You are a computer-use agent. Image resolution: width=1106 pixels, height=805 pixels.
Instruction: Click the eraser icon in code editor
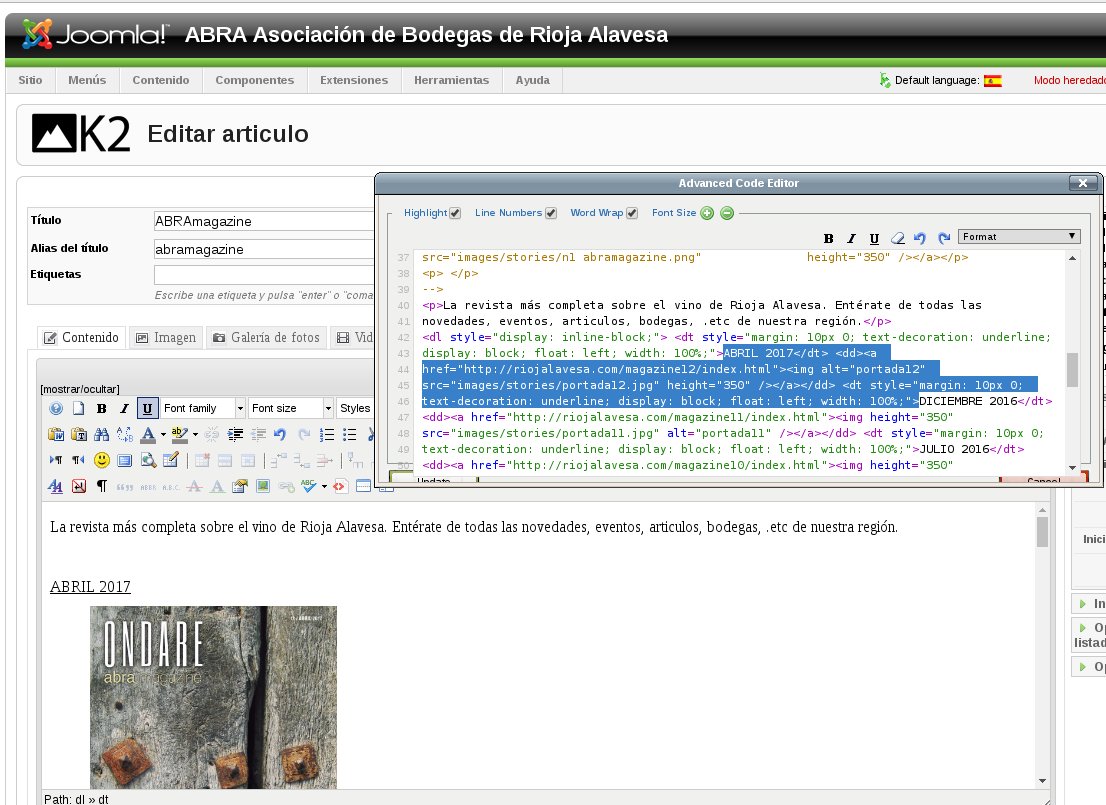coord(897,238)
